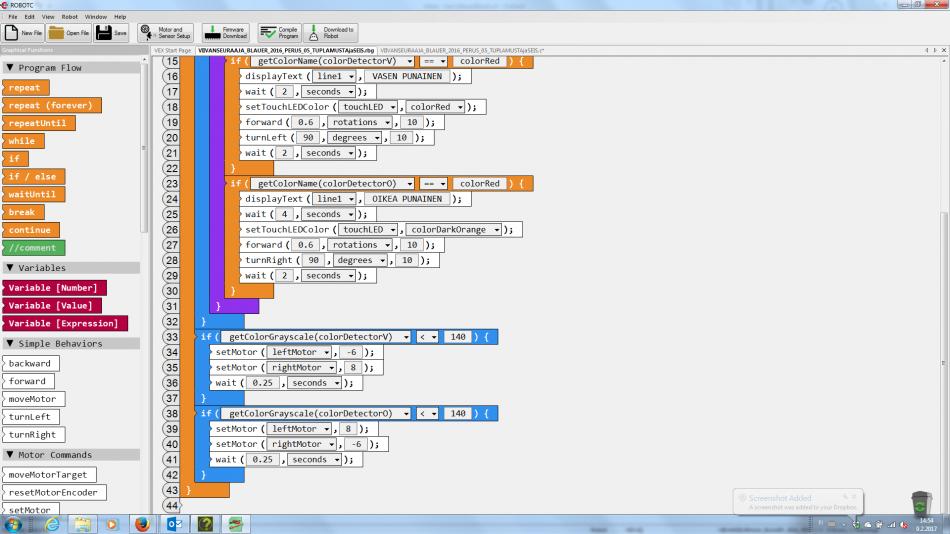Click the 140 threshold field on line 33
This screenshot has height=534, width=950.
tap(457, 337)
